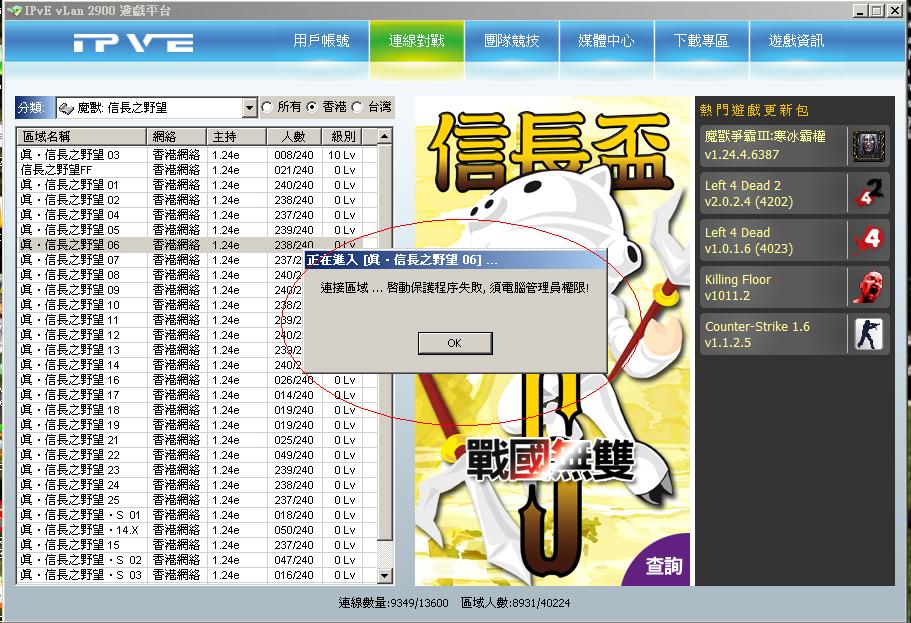
Task: Select room 信長之野望FF
Action: pyautogui.click(x=198, y=170)
